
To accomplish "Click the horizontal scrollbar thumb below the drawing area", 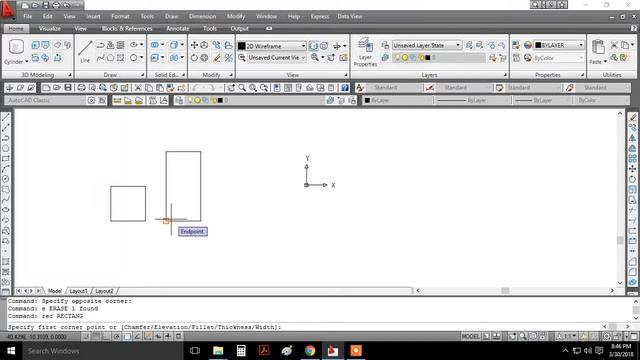I will pos(505,291).
